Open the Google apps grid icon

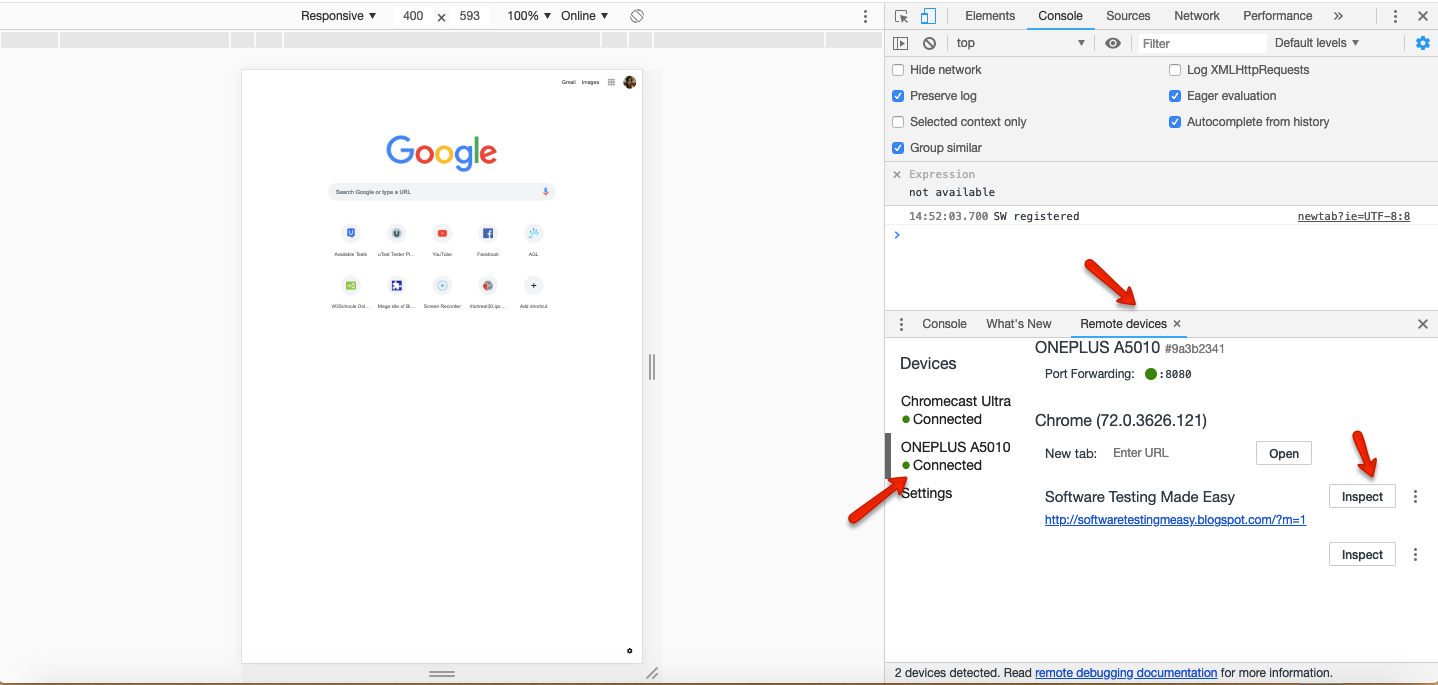610,82
